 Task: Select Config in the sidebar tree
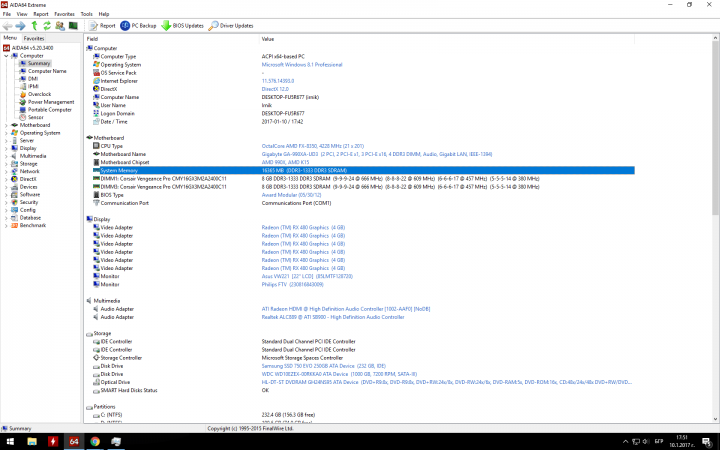pos(28,210)
